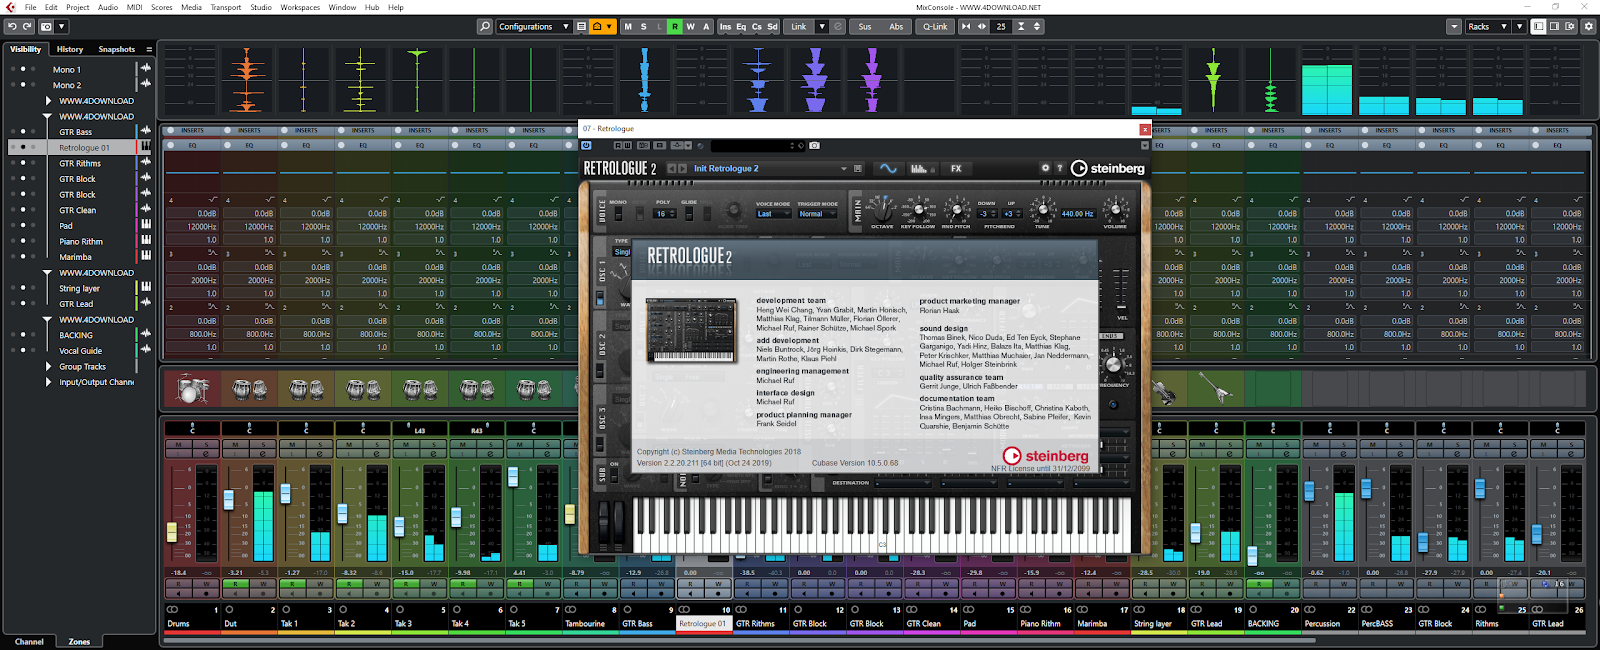This screenshot has height=650, width=1600.
Task: Switch to the Snapshots tab
Action: pyautogui.click(x=116, y=49)
